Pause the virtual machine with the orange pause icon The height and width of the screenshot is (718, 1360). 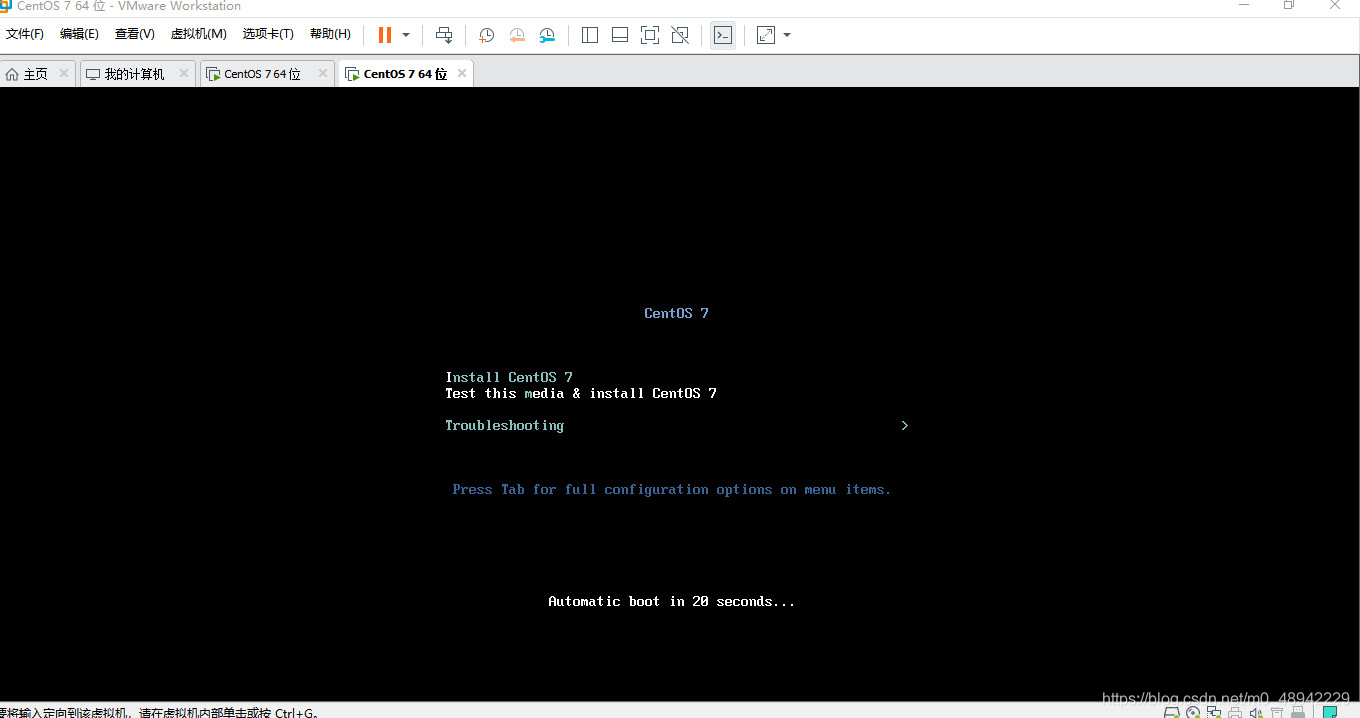[385, 35]
